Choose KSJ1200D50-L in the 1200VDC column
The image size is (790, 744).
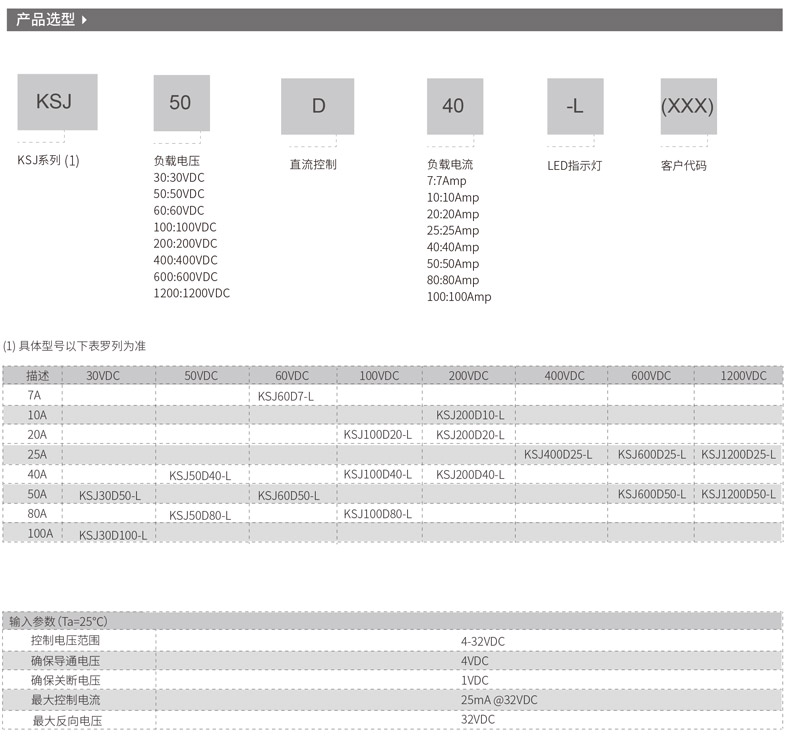(738, 494)
